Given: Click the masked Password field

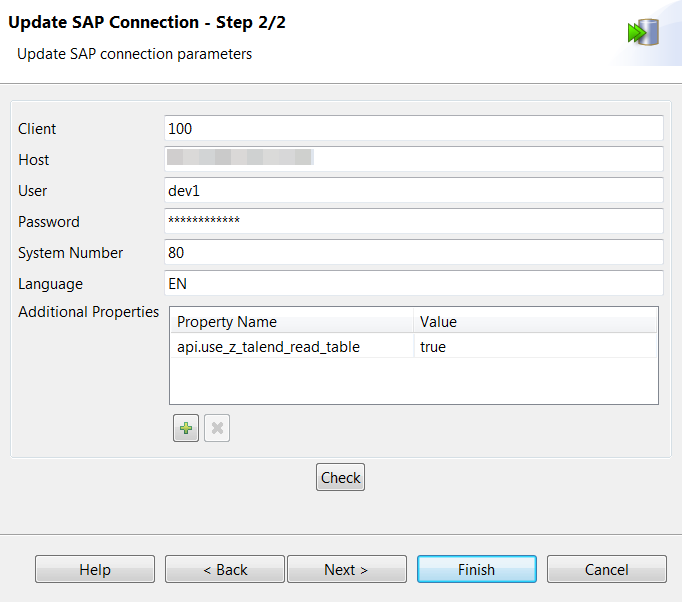Looking at the screenshot, I should (x=413, y=222).
